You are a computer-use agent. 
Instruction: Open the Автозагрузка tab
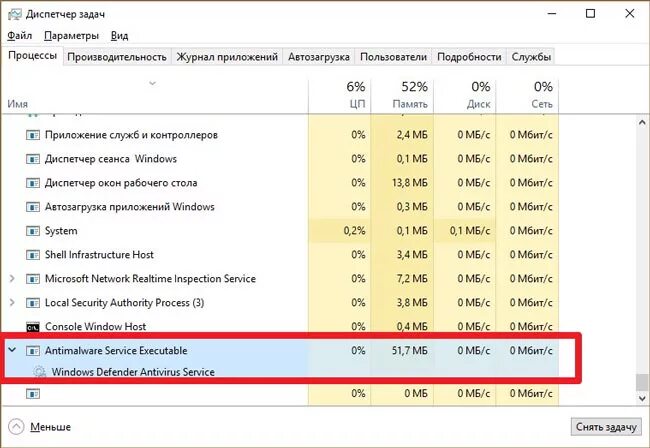(319, 57)
